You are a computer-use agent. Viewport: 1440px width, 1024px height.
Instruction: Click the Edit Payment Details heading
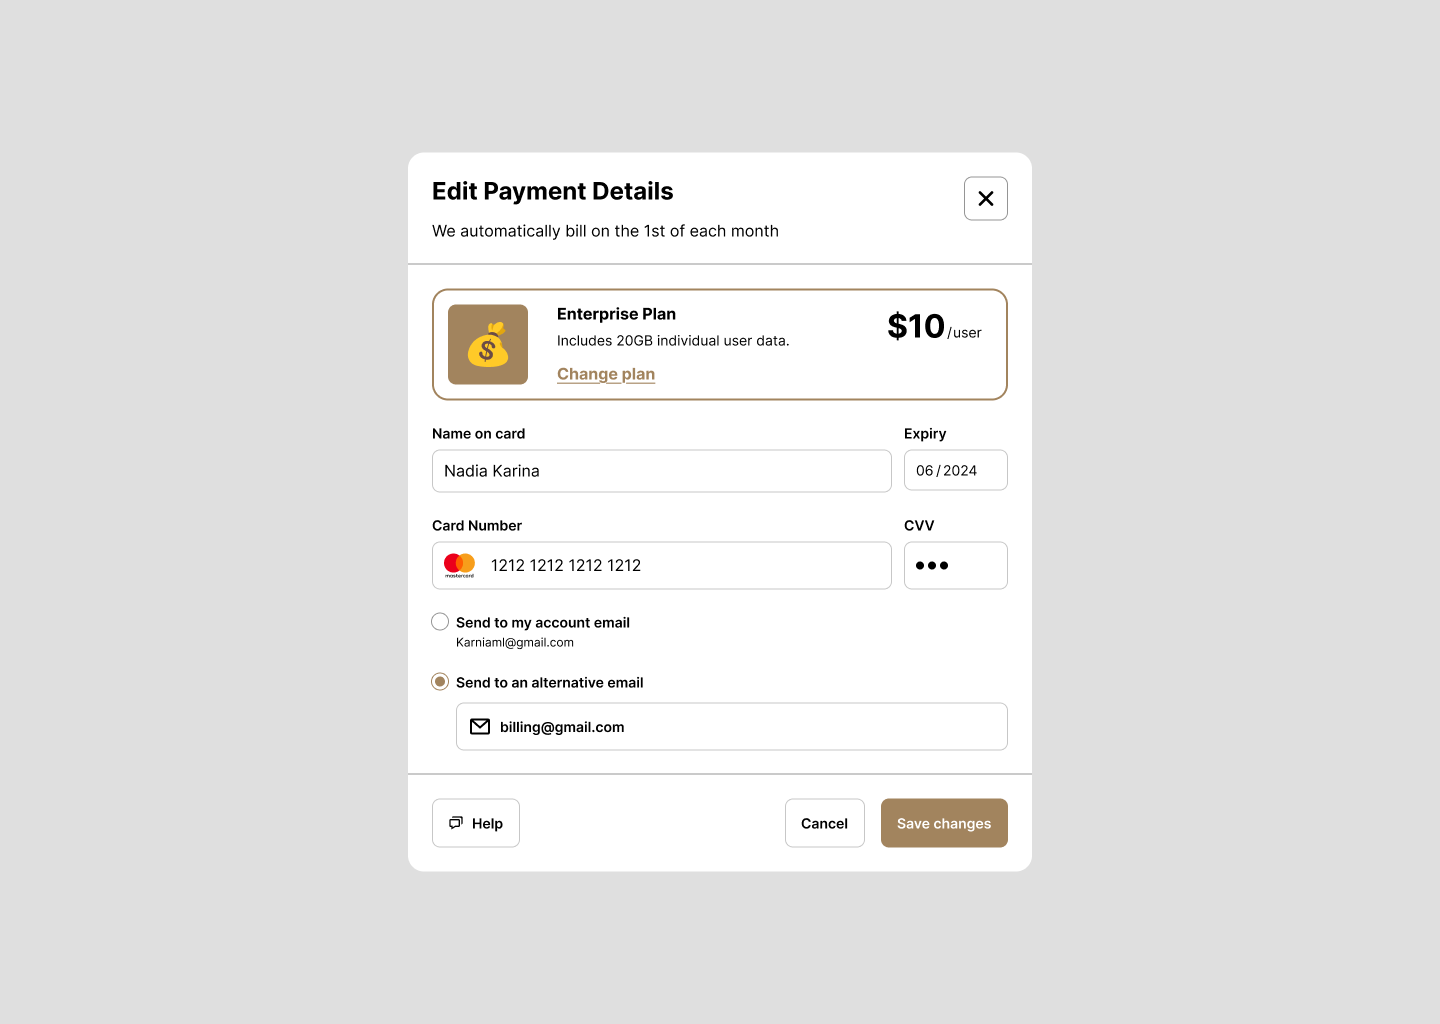(552, 191)
